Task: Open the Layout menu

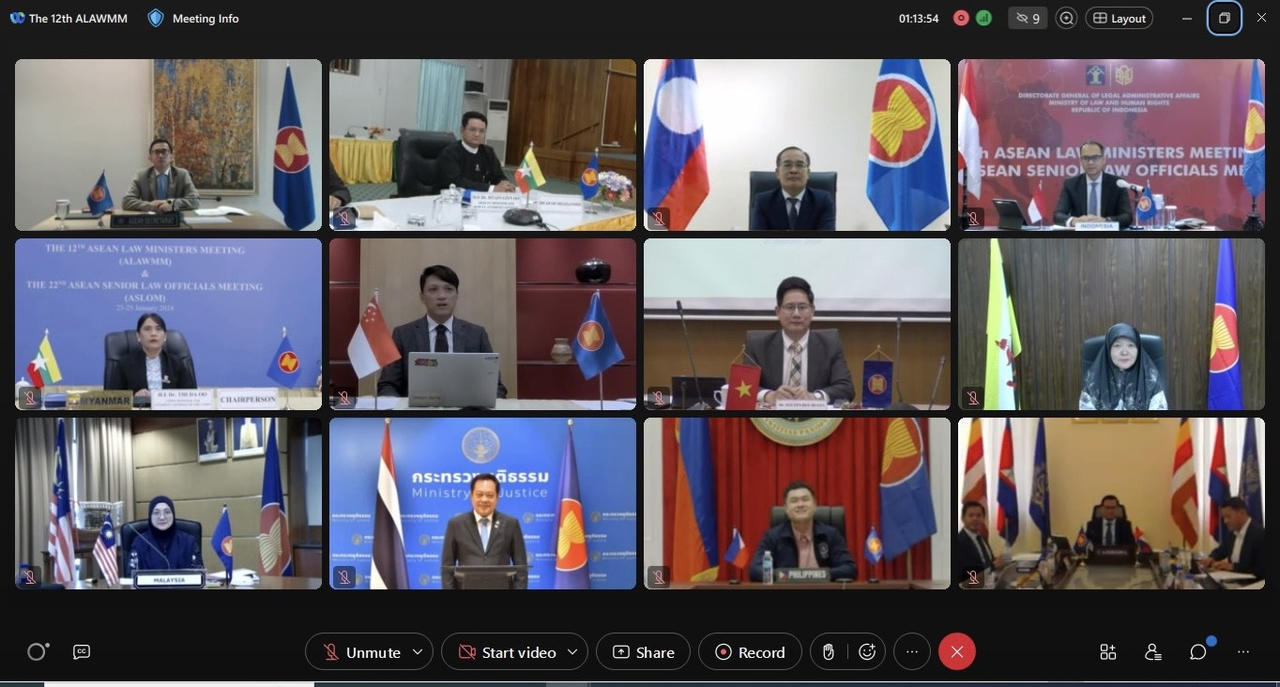Action: (1118, 17)
